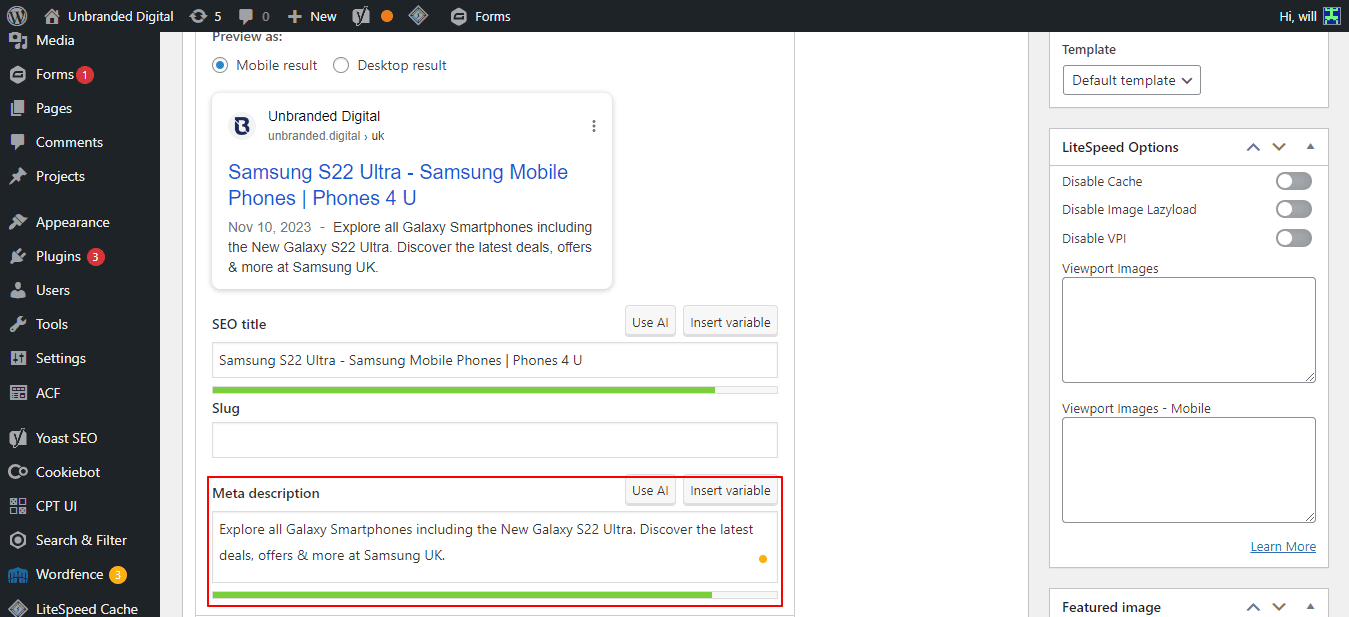Screen dimensions: 1349x617
Task: Click the Hi, will account greeting
Action: (1300, 16)
